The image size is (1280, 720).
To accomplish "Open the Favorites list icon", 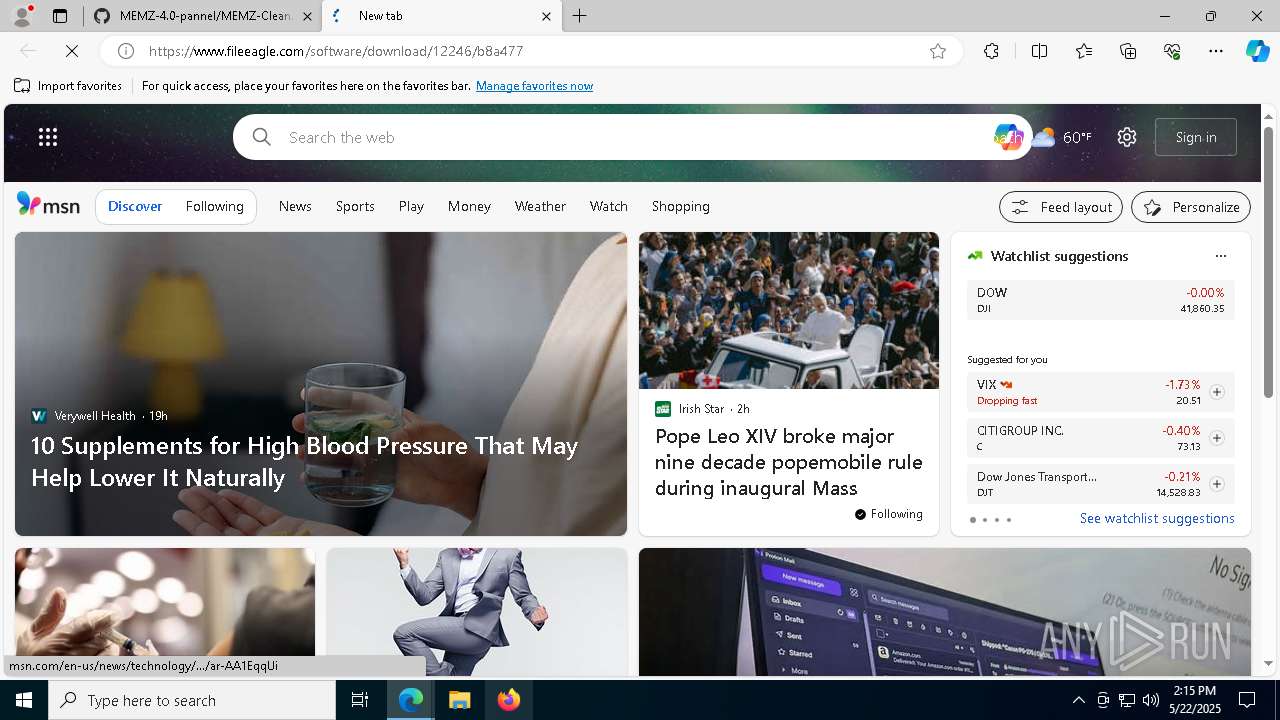I will tap(1084, 51).
